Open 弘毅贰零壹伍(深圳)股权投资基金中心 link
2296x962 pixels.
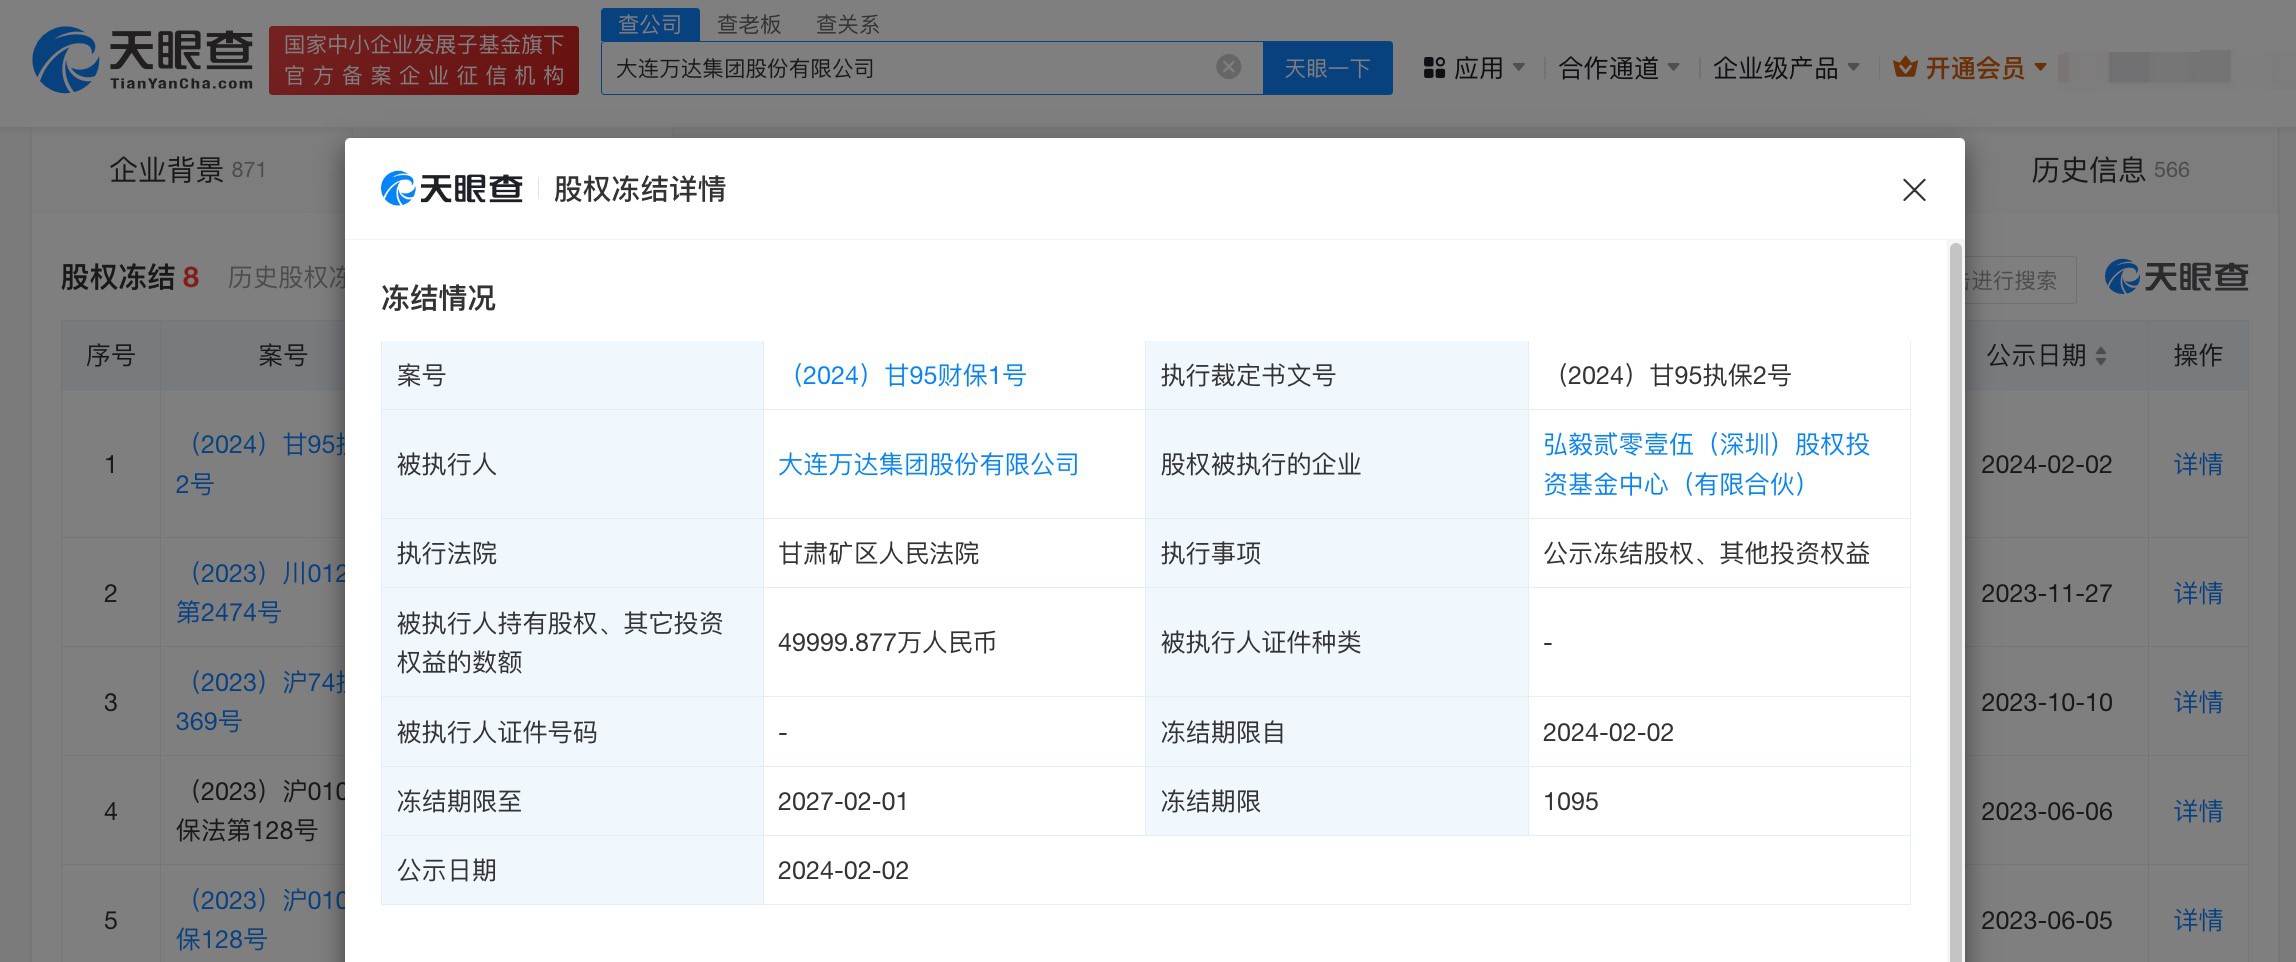click(x=1705, y=465)
